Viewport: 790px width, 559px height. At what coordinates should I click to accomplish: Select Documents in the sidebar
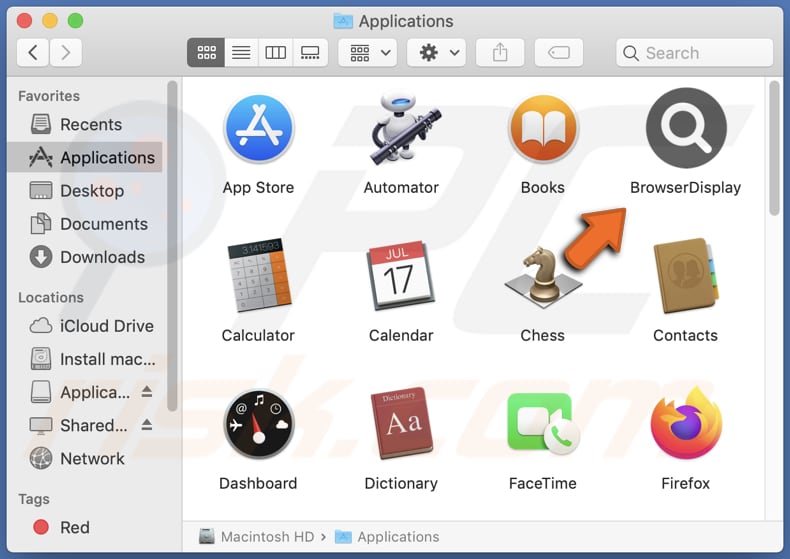85,224
